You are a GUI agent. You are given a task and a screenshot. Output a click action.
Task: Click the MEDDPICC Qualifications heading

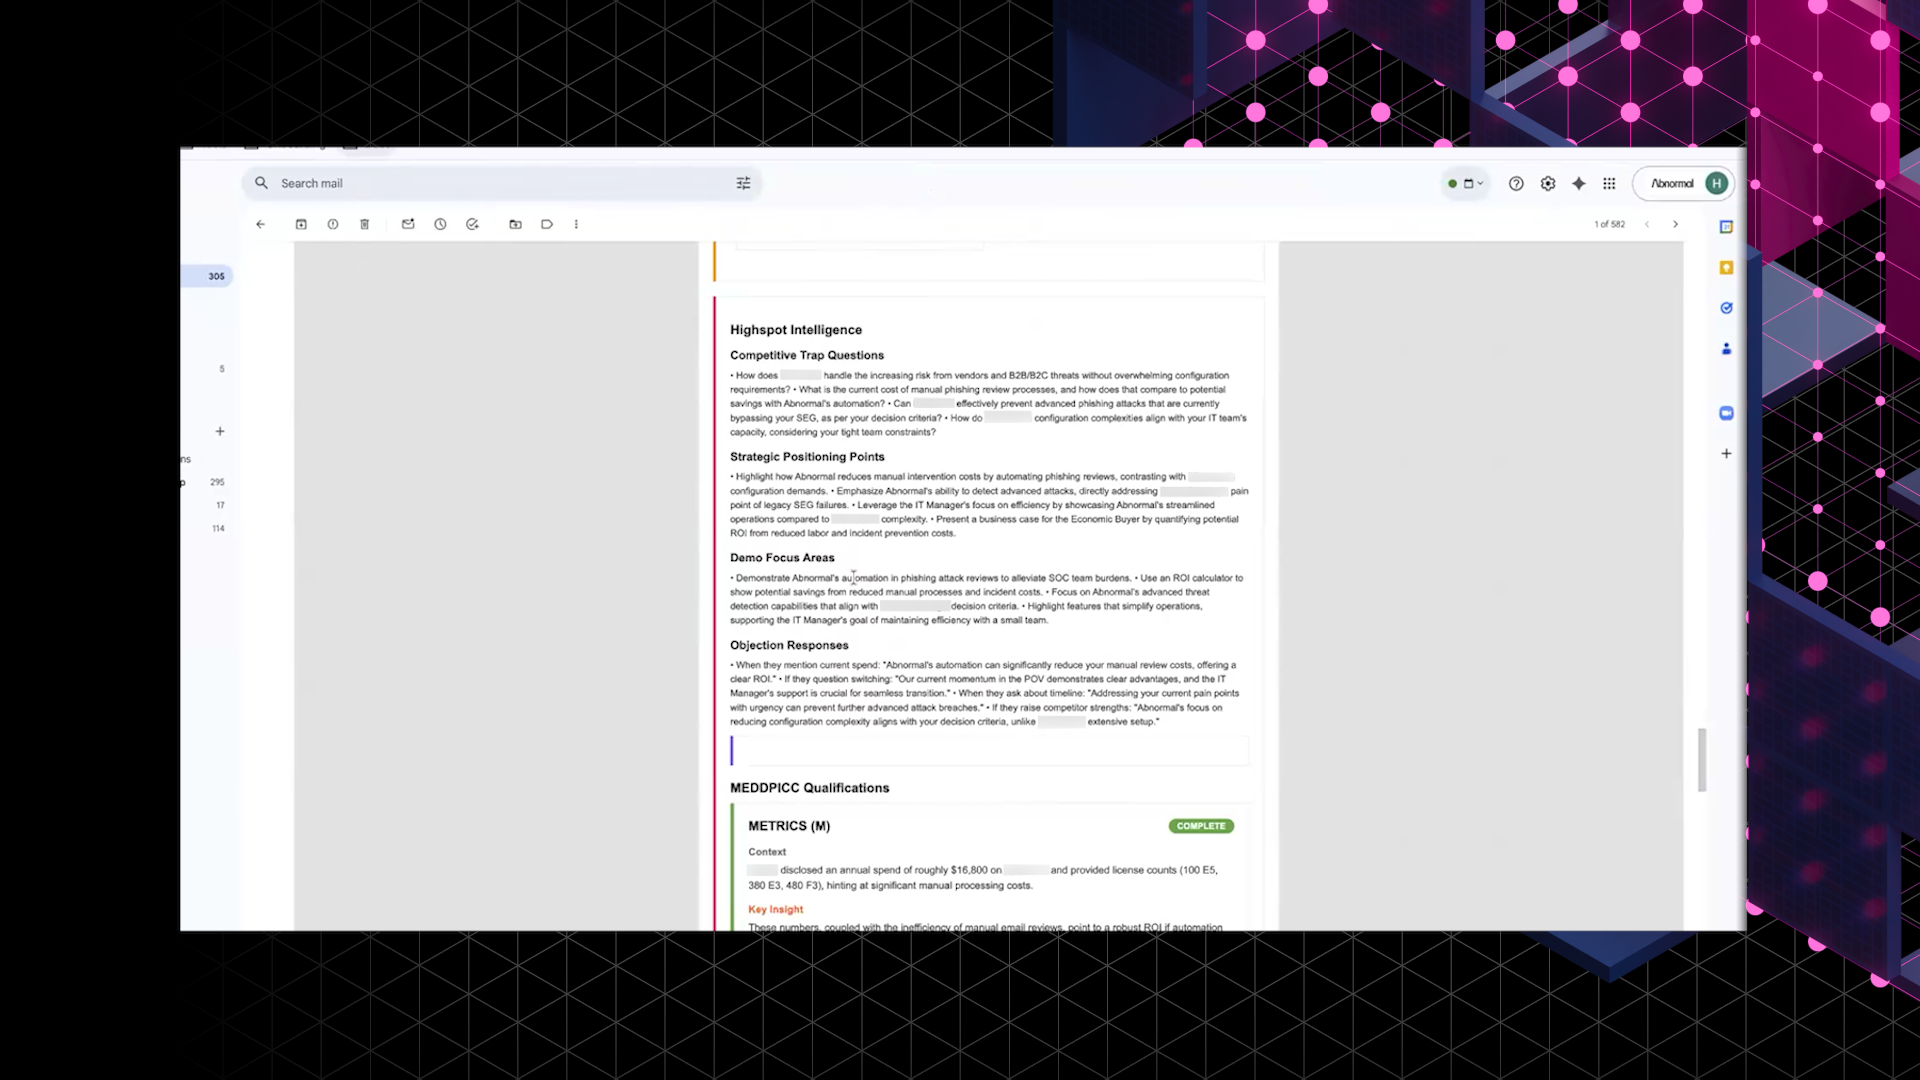click(x=810, y=788)
